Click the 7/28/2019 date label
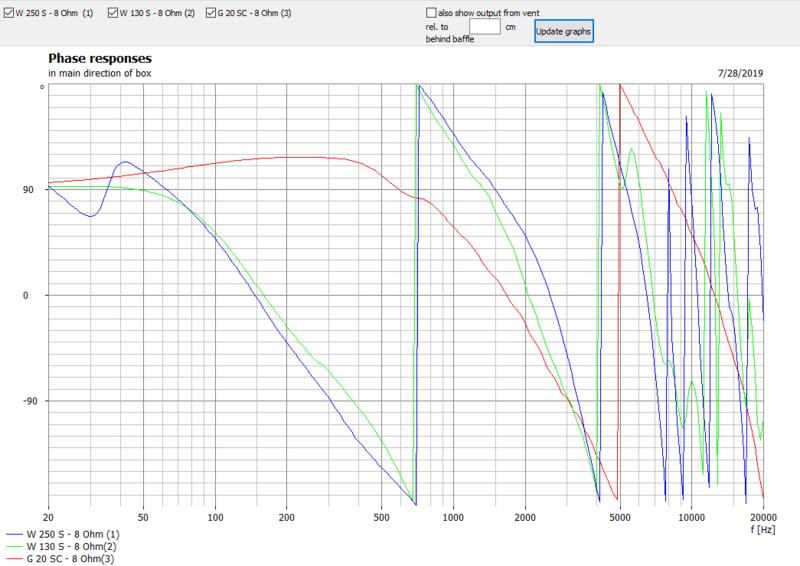Image resolution: width=800 pixels, height=566 pixels. coord(740,73)
